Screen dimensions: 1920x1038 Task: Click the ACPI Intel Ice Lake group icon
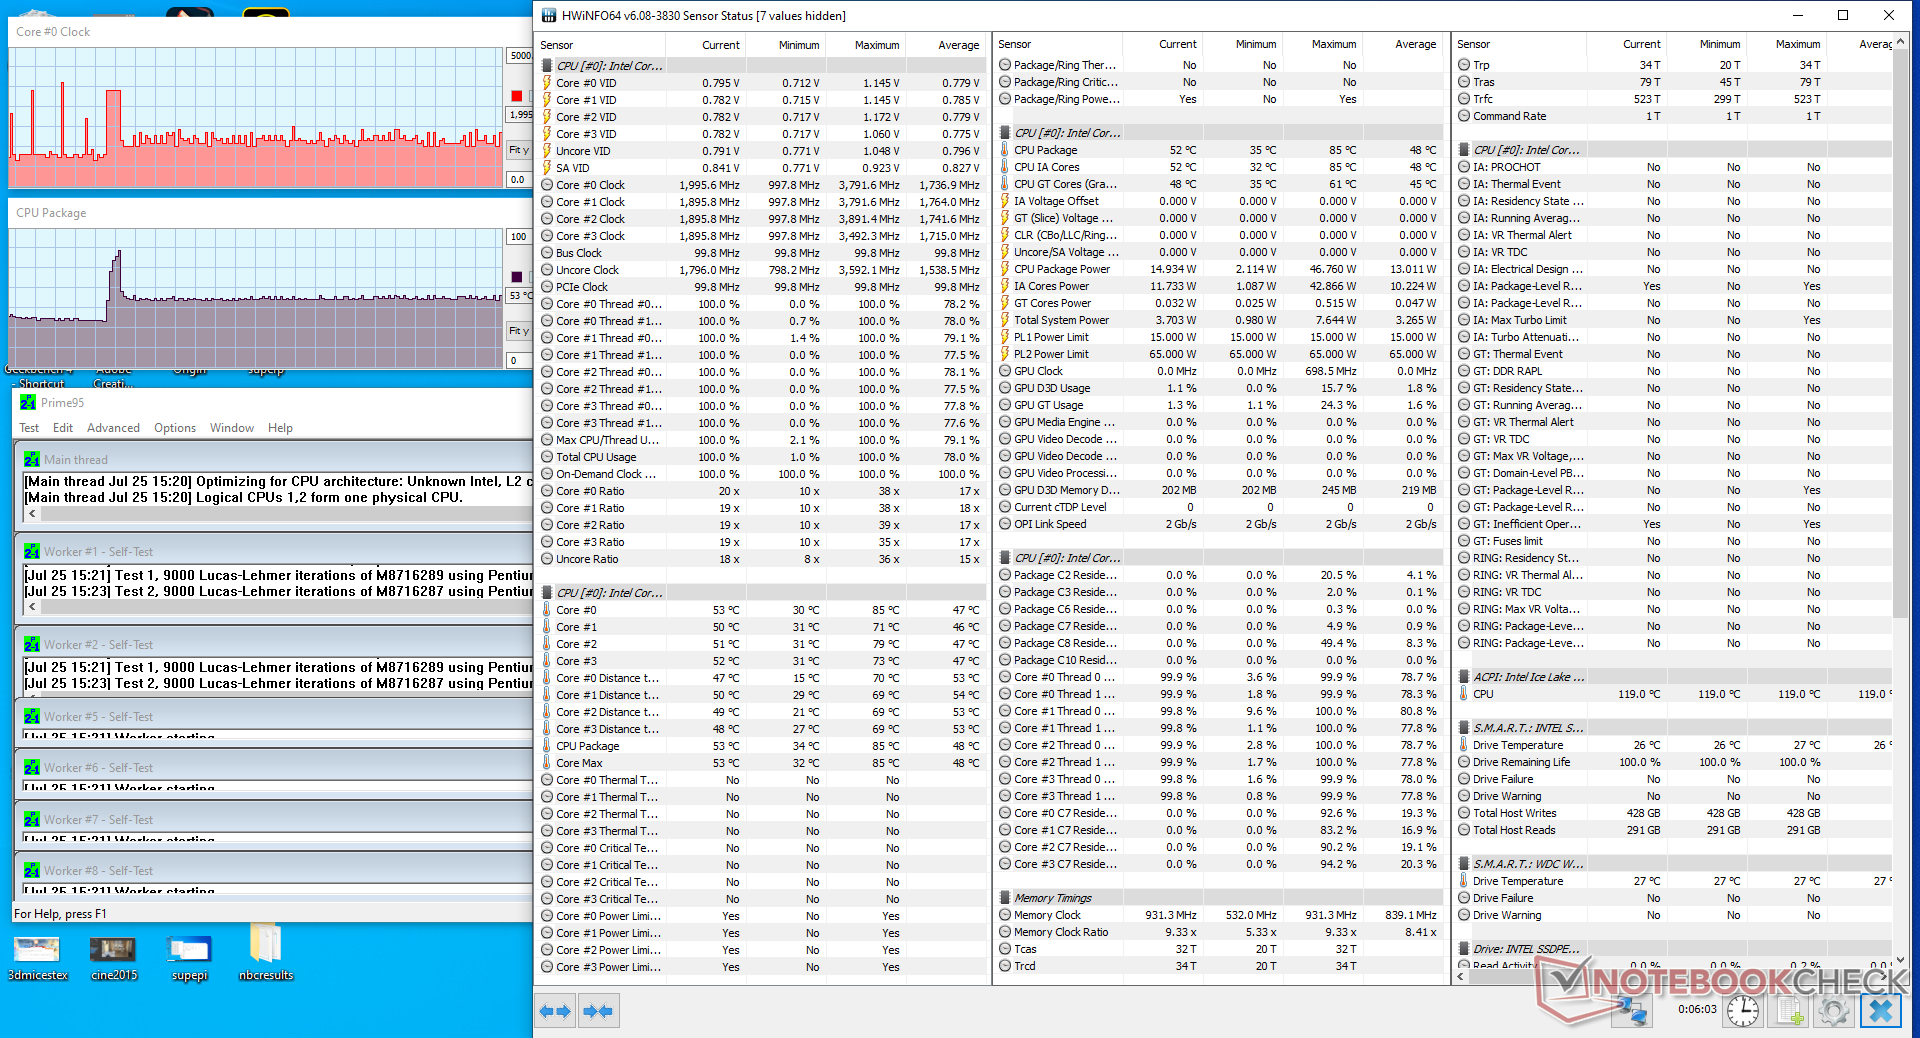pos(1464,677)
